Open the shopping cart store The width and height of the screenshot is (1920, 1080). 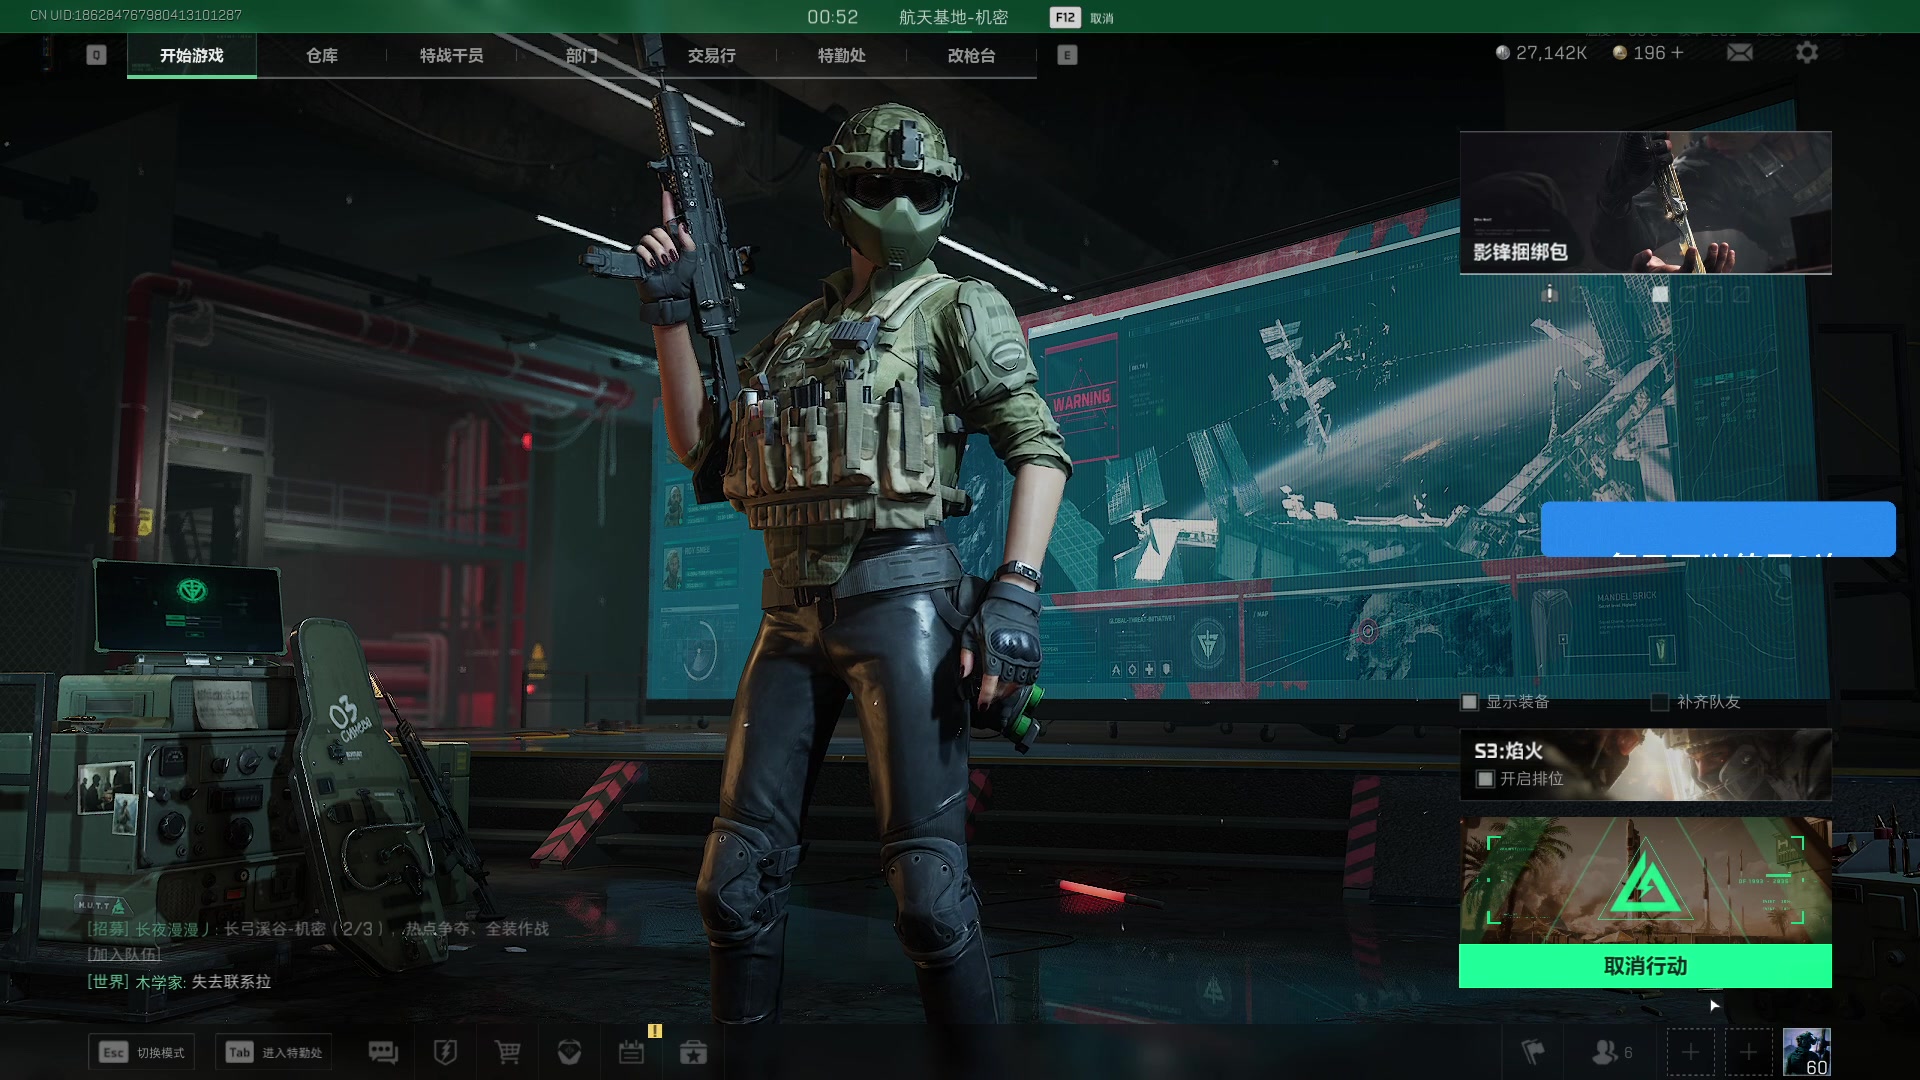(507, 1052)
